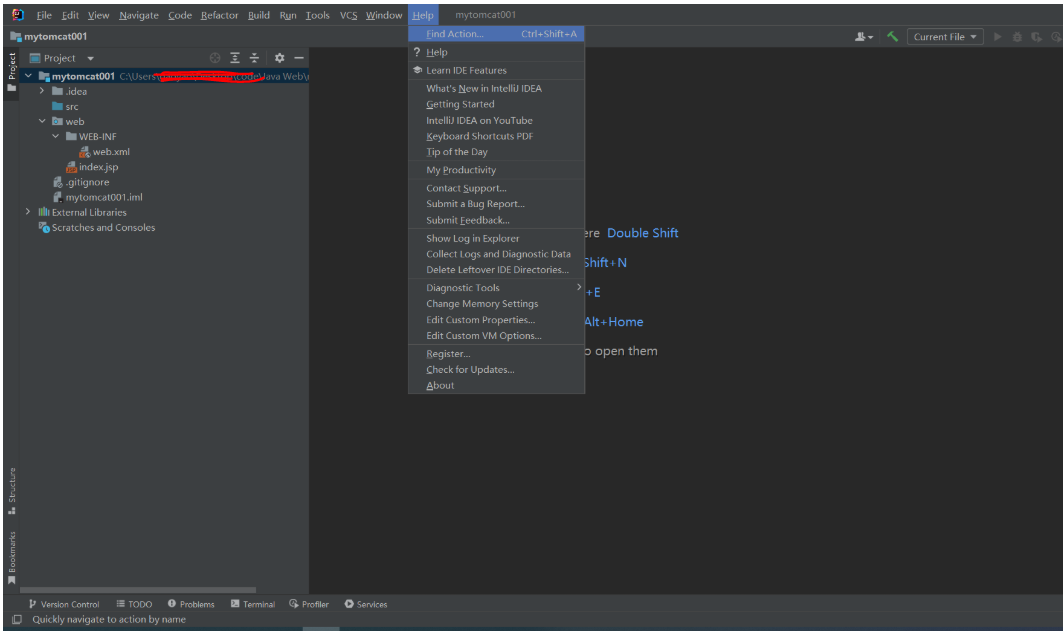Image resolution: width=1063 pixels, height=631 pixels.
Task: Click the IntelliJ IDEA logo icon
Action: click(x=18, y=15)
